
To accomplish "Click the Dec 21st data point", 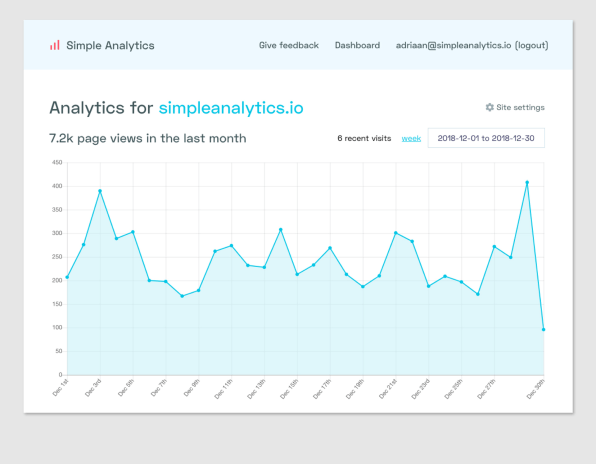I will [396, 233].
